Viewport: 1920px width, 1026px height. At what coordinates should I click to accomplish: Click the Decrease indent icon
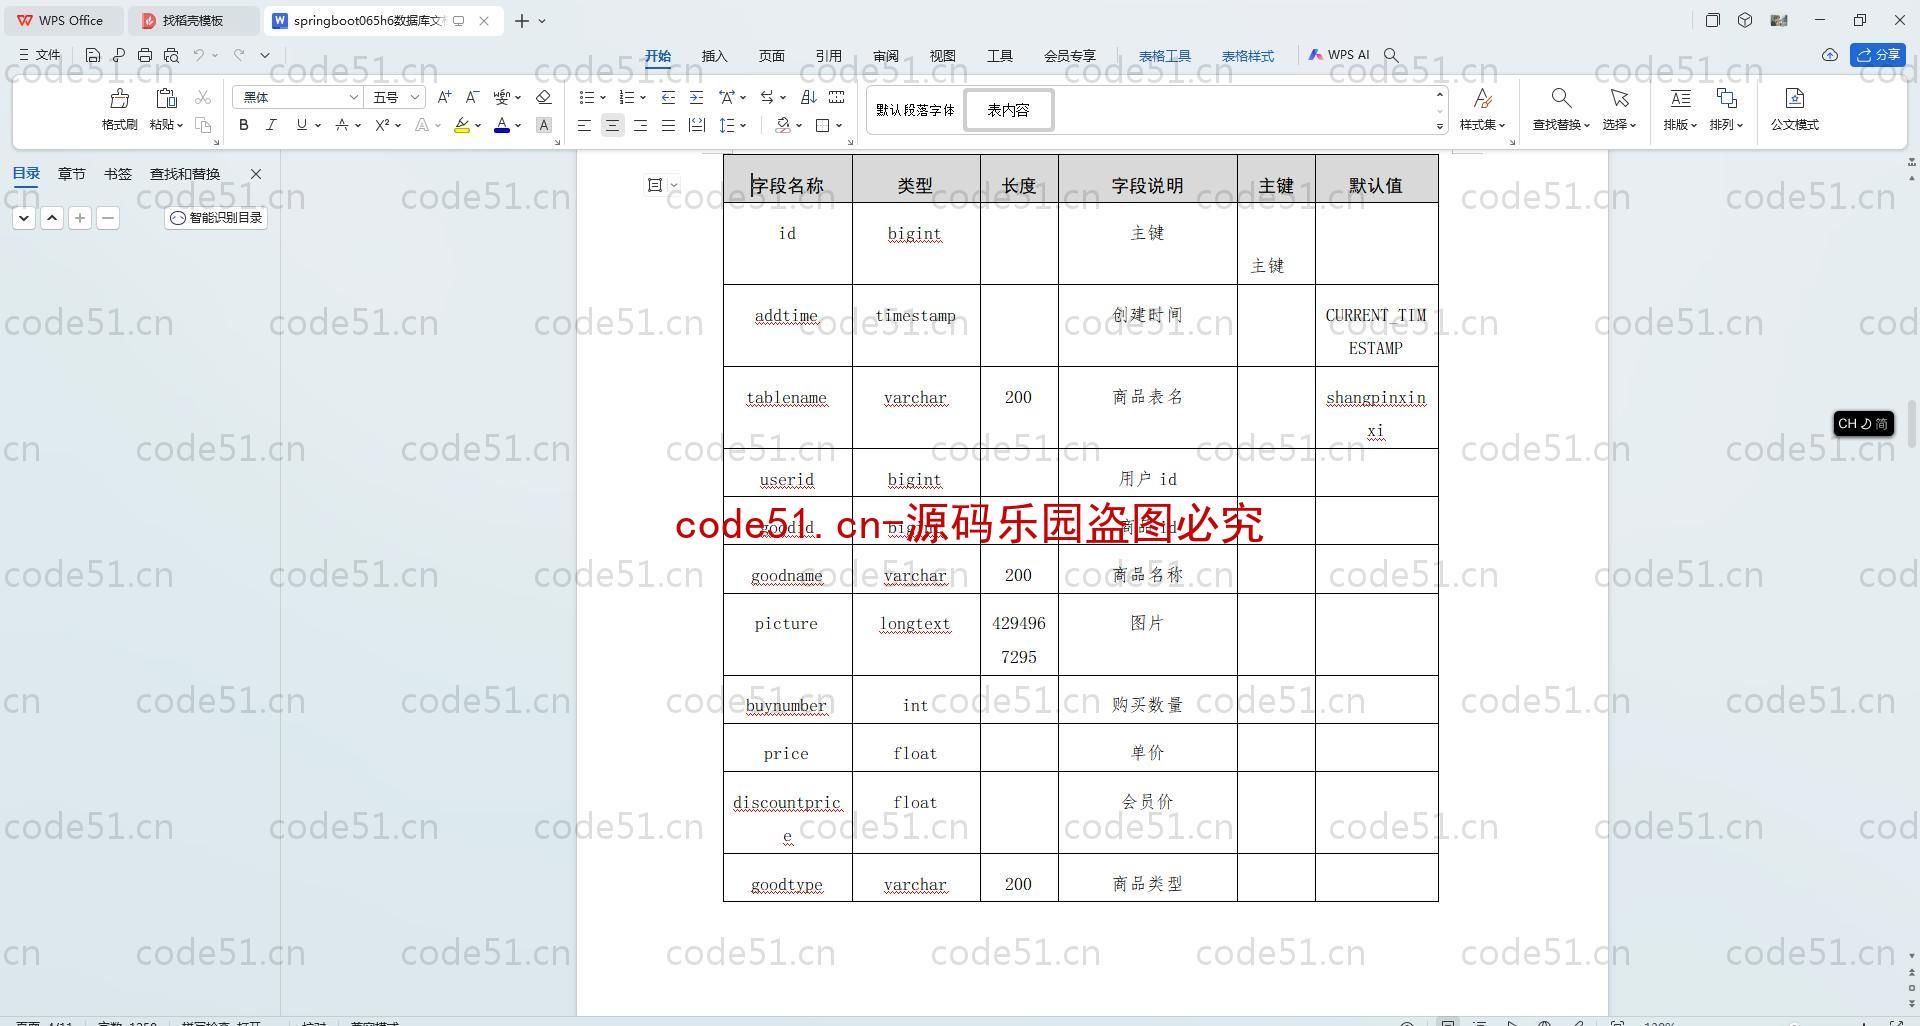[x=668, y=97]
